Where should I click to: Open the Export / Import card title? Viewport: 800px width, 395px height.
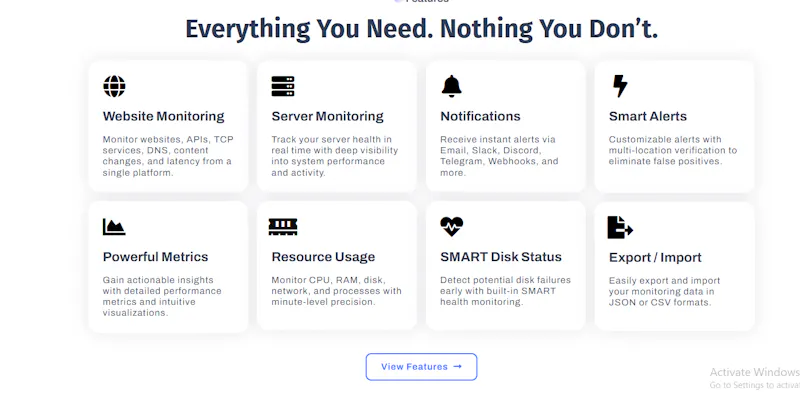pos(656,257)
